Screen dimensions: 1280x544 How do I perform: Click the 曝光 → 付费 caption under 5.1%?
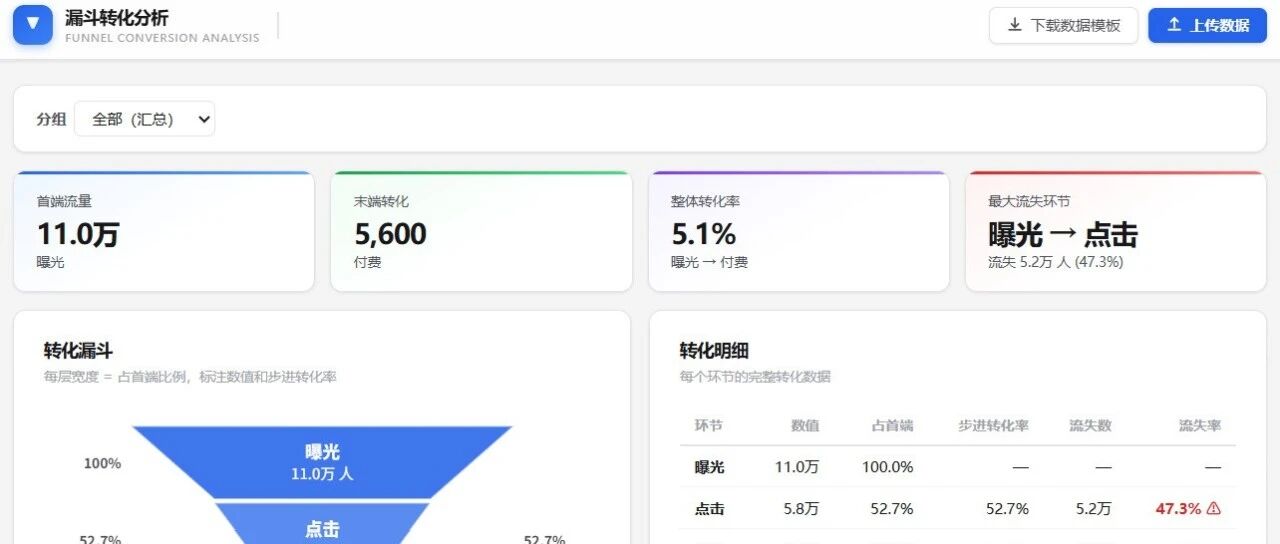pyautogui.click(x=709, y=262)
